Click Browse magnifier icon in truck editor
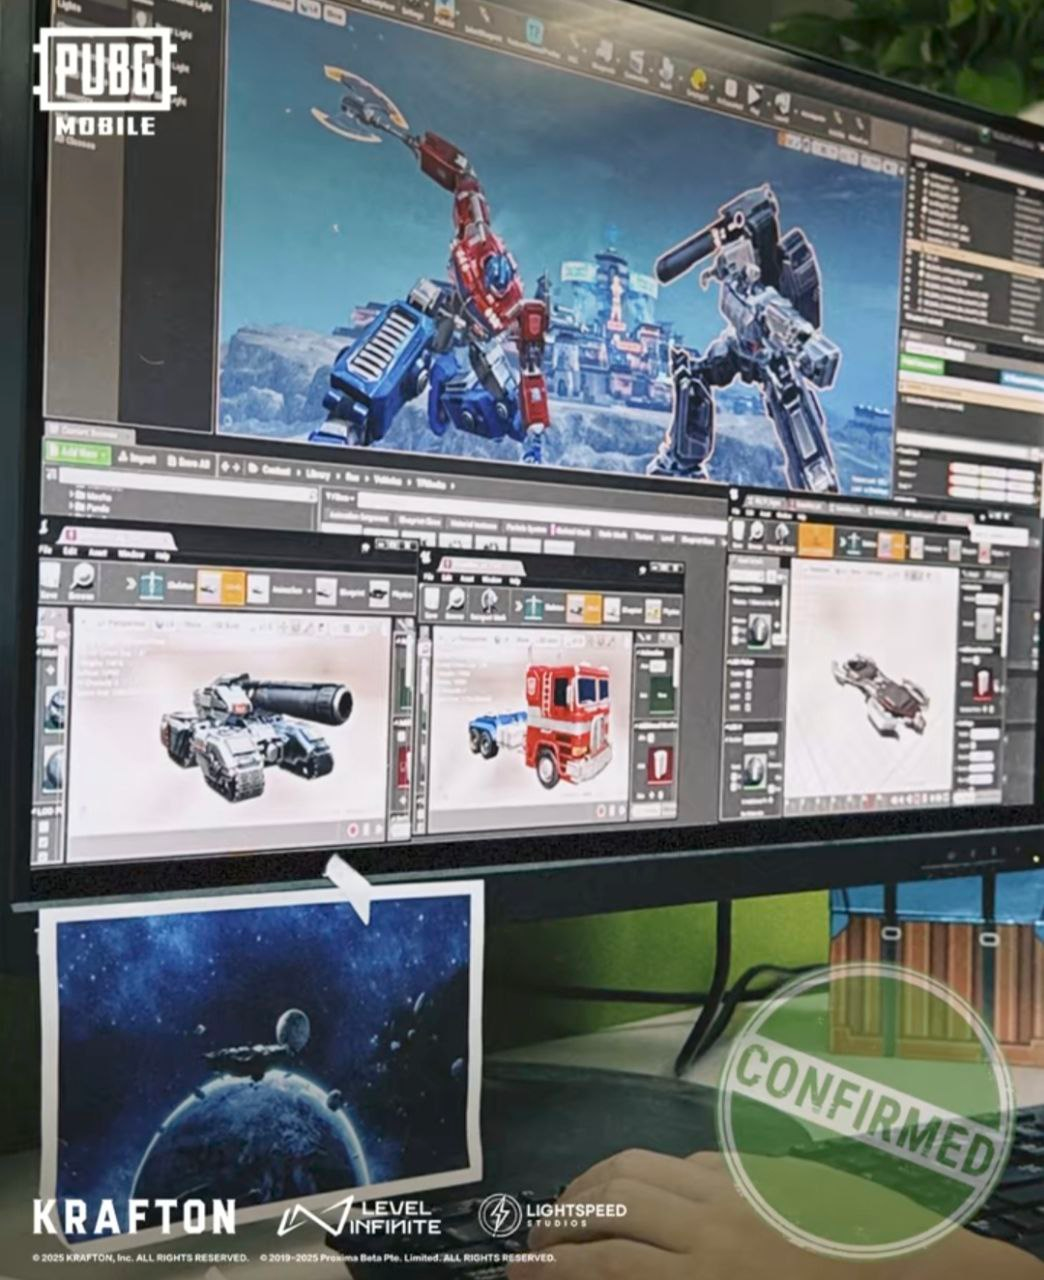This screenshot has width=1044, height=1280. pyautogui.click(x=457, y=600)
